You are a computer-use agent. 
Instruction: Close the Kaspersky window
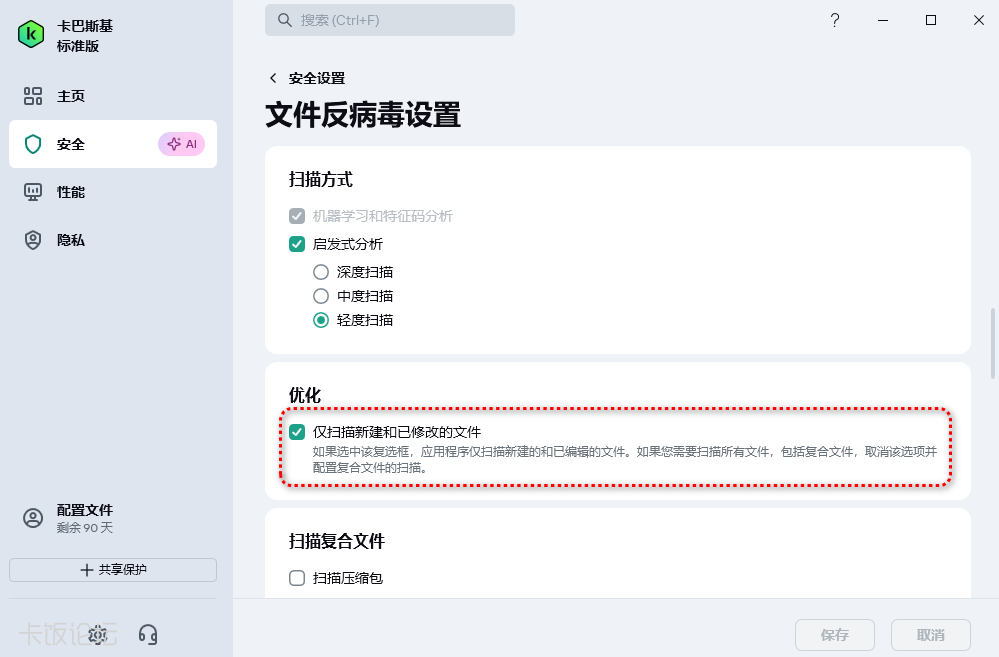979,20
